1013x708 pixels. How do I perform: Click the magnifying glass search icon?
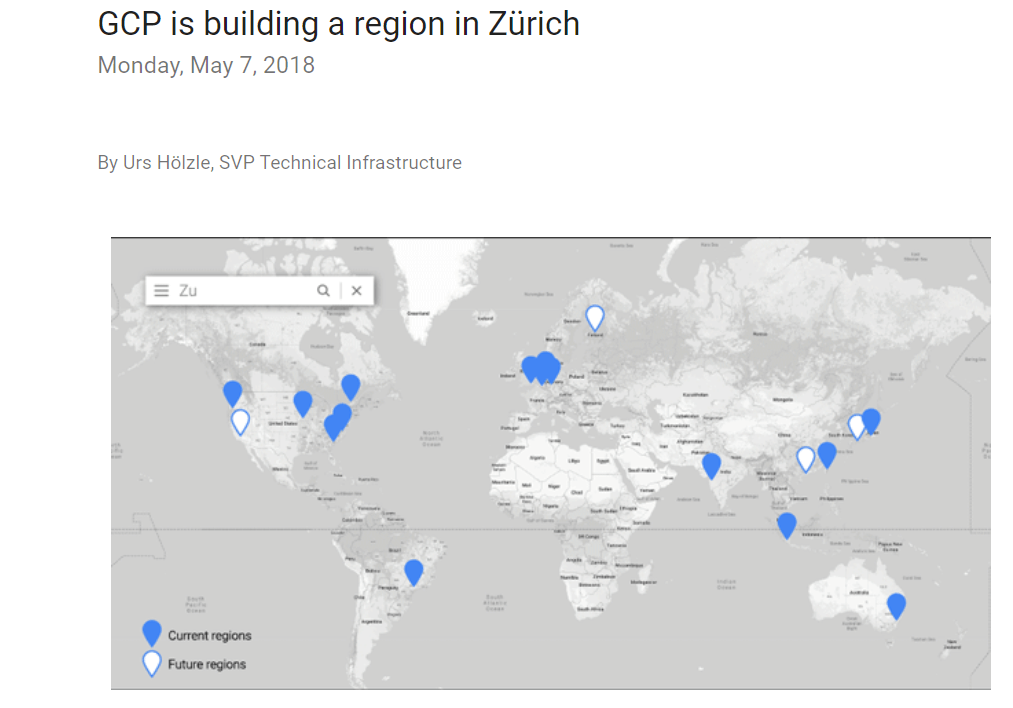pyautogui.click(x=323, y=290)
